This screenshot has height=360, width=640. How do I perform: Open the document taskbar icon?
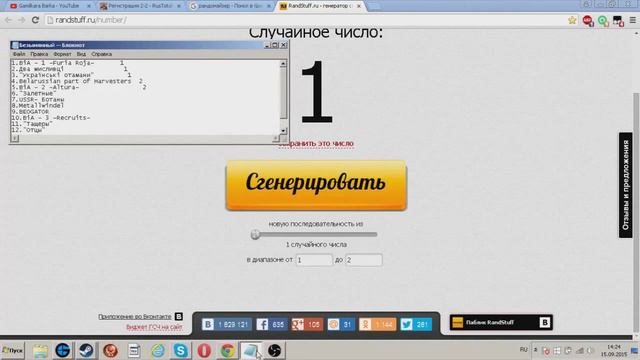point(134,351)
